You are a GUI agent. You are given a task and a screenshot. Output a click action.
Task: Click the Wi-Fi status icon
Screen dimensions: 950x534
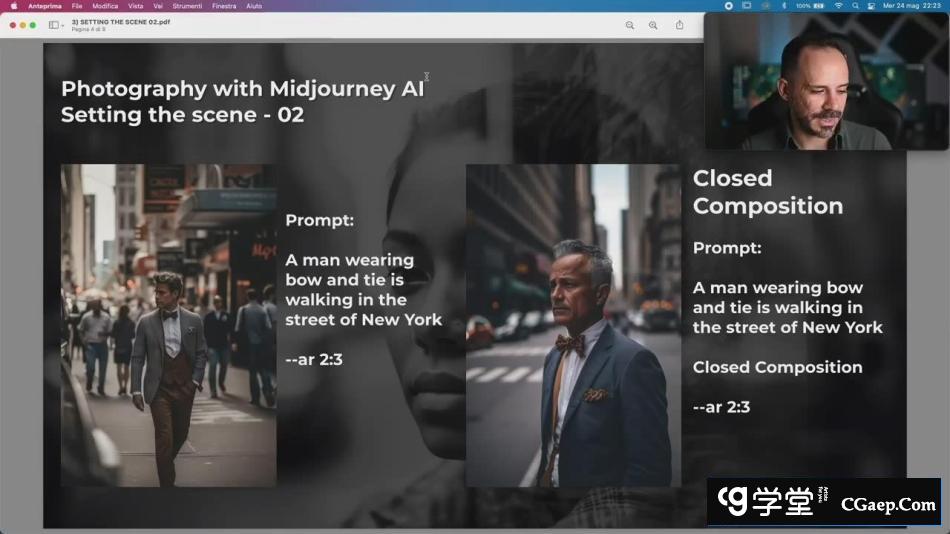[838, 6]
